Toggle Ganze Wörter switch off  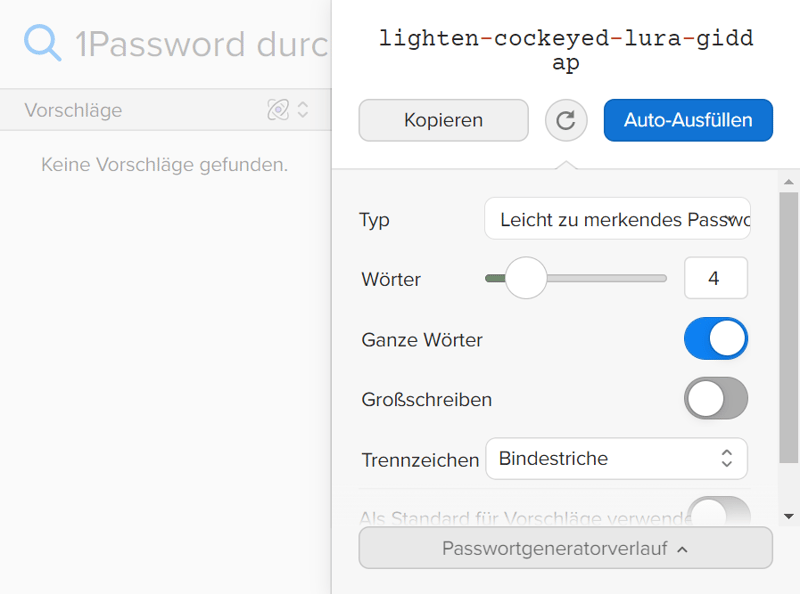point(716,339)
